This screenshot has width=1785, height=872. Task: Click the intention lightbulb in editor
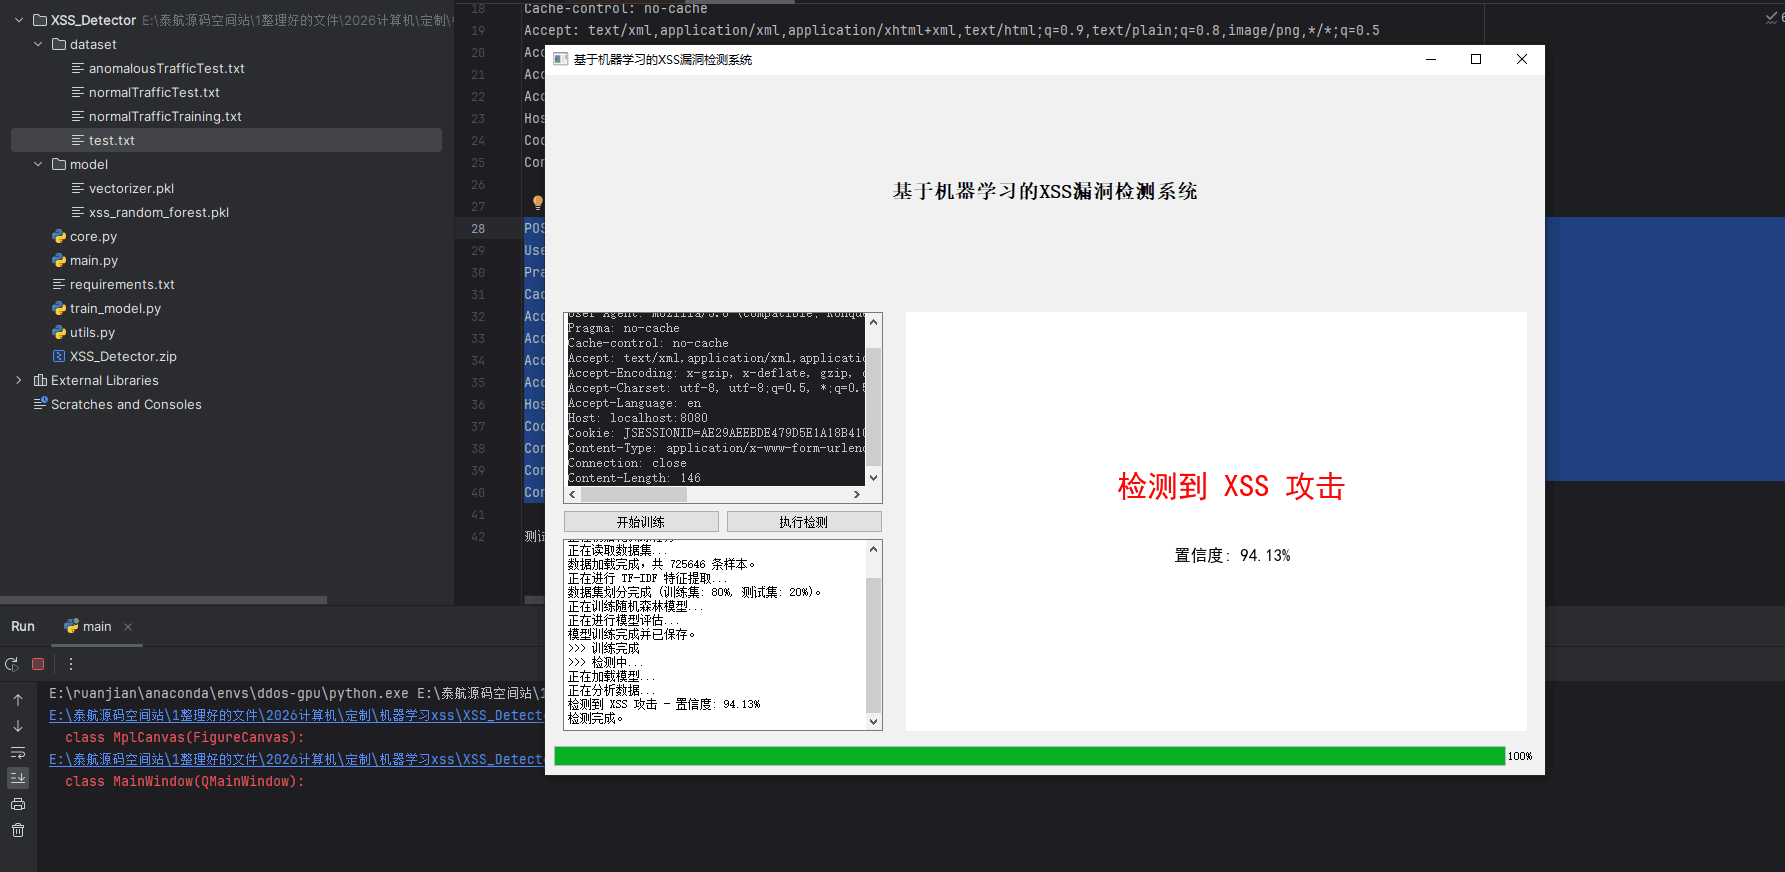(x=537, y=203)
